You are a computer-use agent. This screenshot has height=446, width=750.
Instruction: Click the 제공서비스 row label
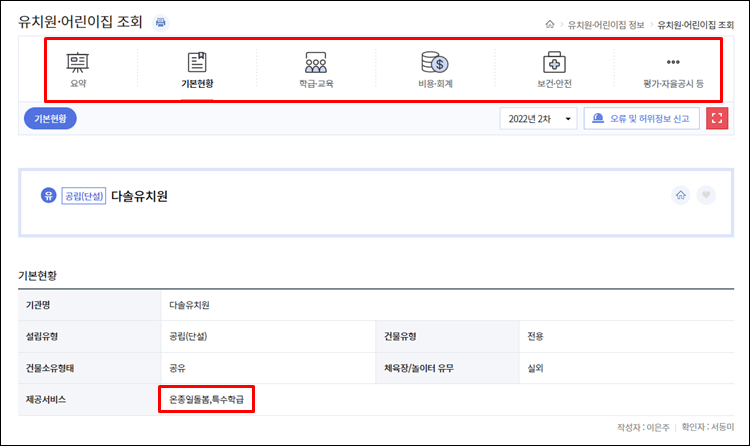click(46, 399)
